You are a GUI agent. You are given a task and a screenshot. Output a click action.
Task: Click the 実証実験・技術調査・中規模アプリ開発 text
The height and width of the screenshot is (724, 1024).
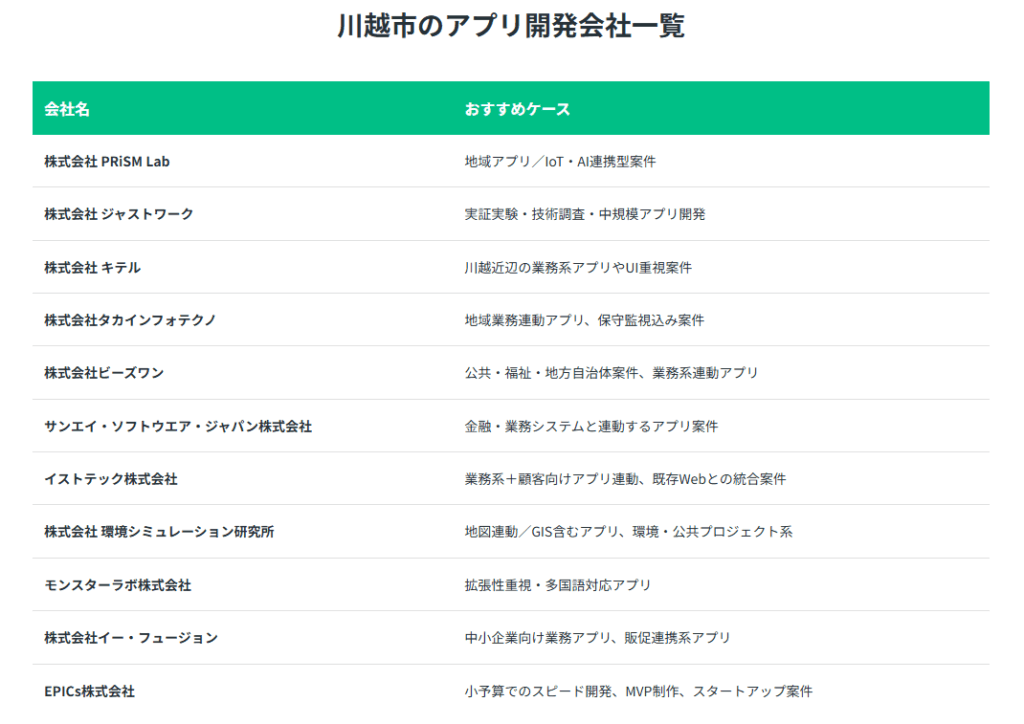[585, 214]
